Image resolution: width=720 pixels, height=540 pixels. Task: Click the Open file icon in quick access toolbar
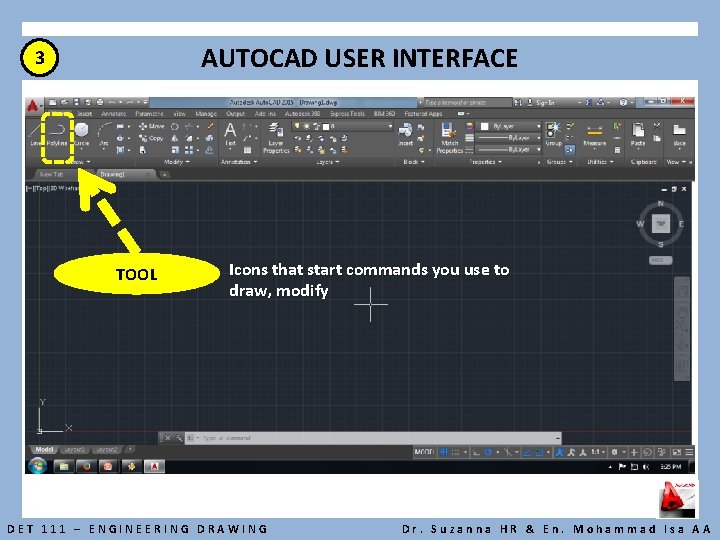(x=65, y=102)
